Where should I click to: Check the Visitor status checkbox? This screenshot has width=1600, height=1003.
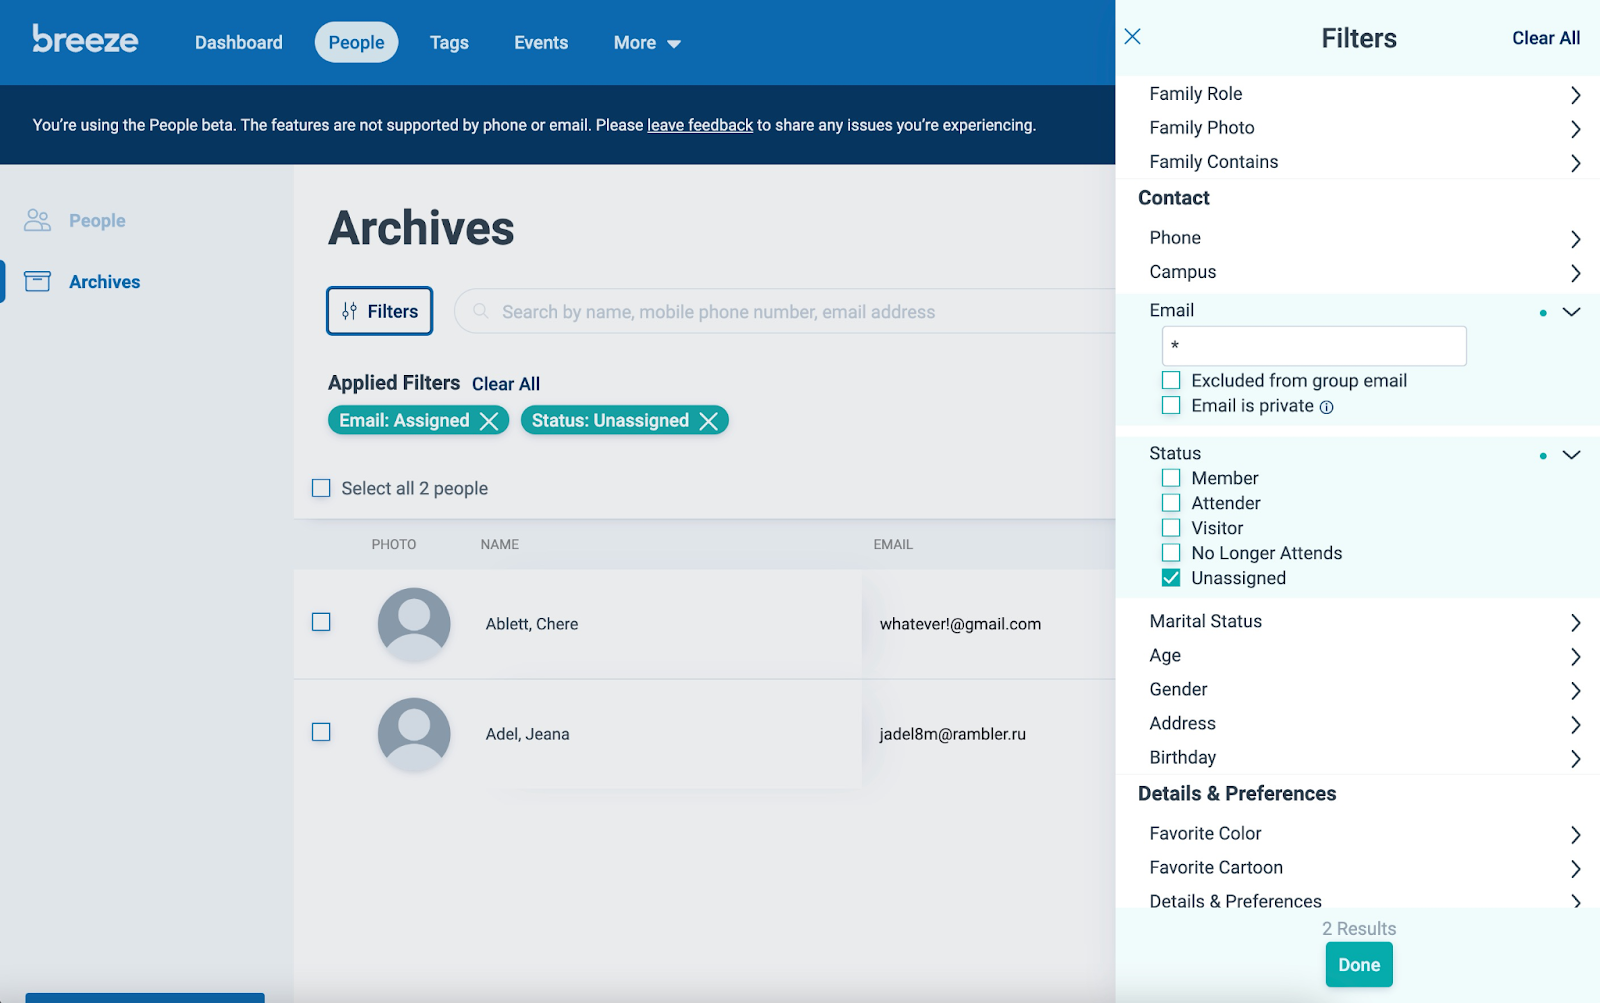click(x=1171, y=528)
